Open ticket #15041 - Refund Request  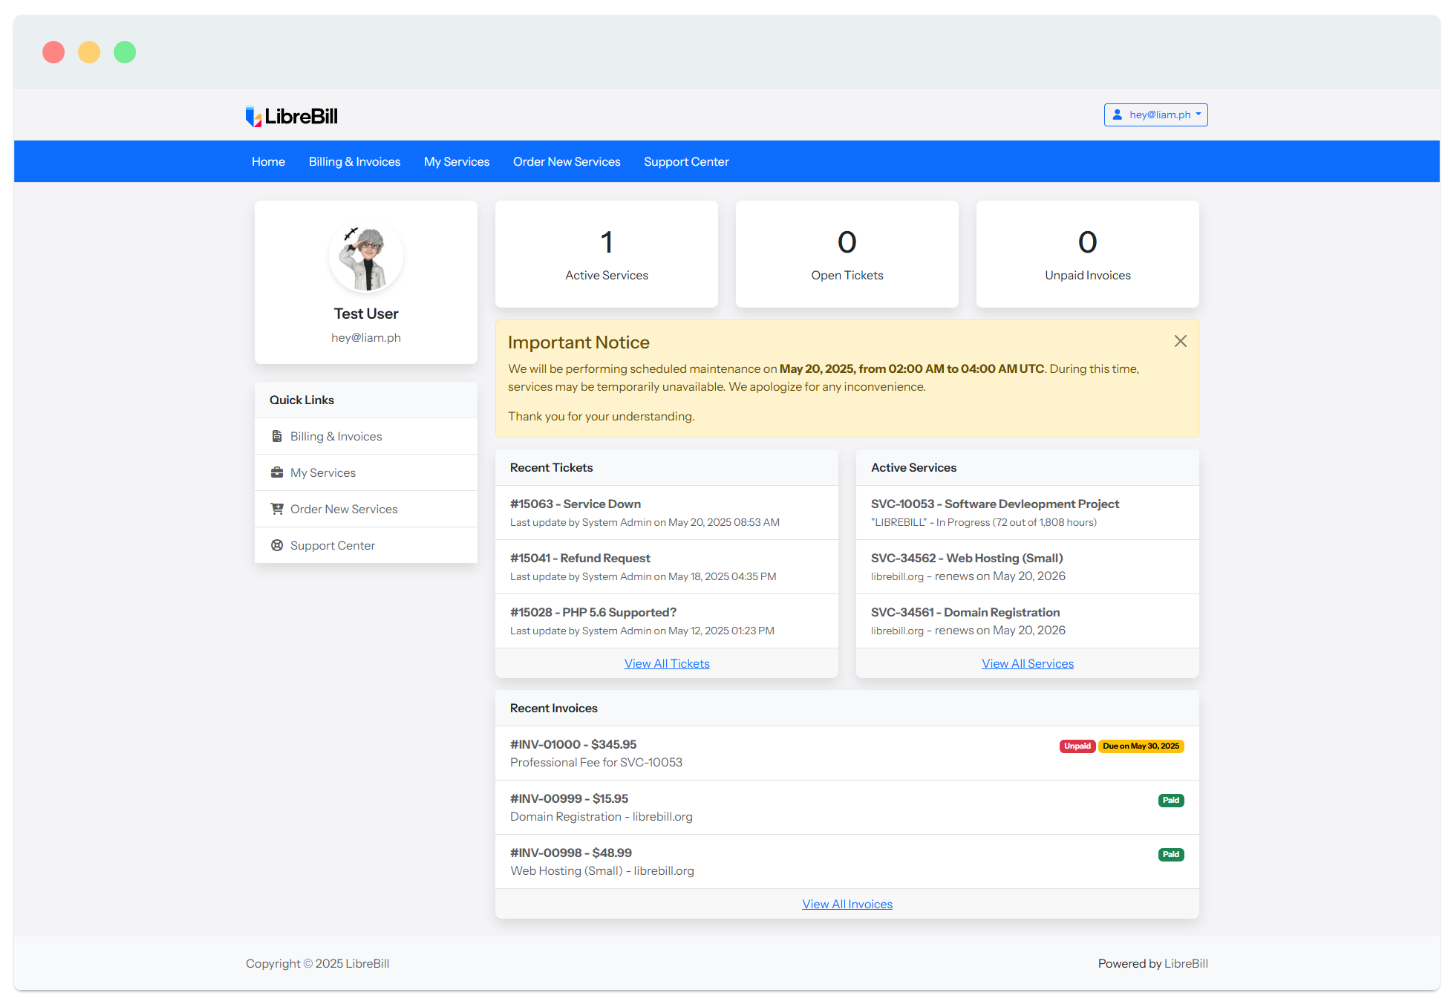[667, 567]
